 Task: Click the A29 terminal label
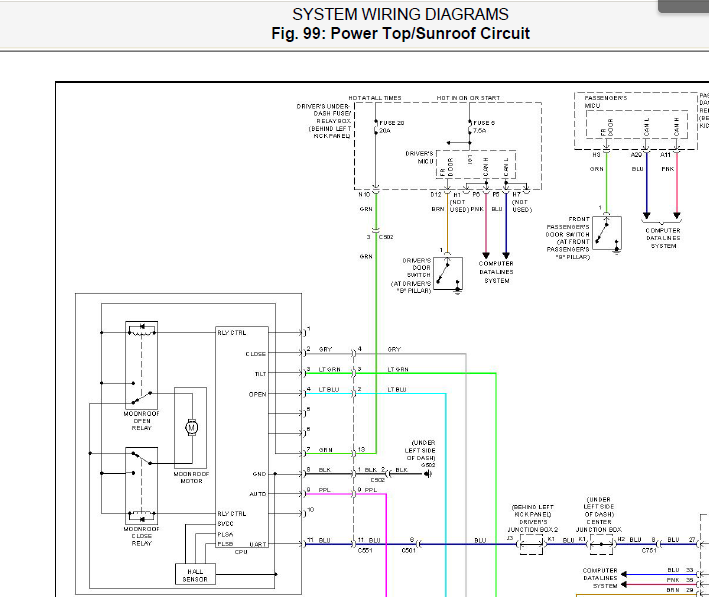click(x=637, y=155)
